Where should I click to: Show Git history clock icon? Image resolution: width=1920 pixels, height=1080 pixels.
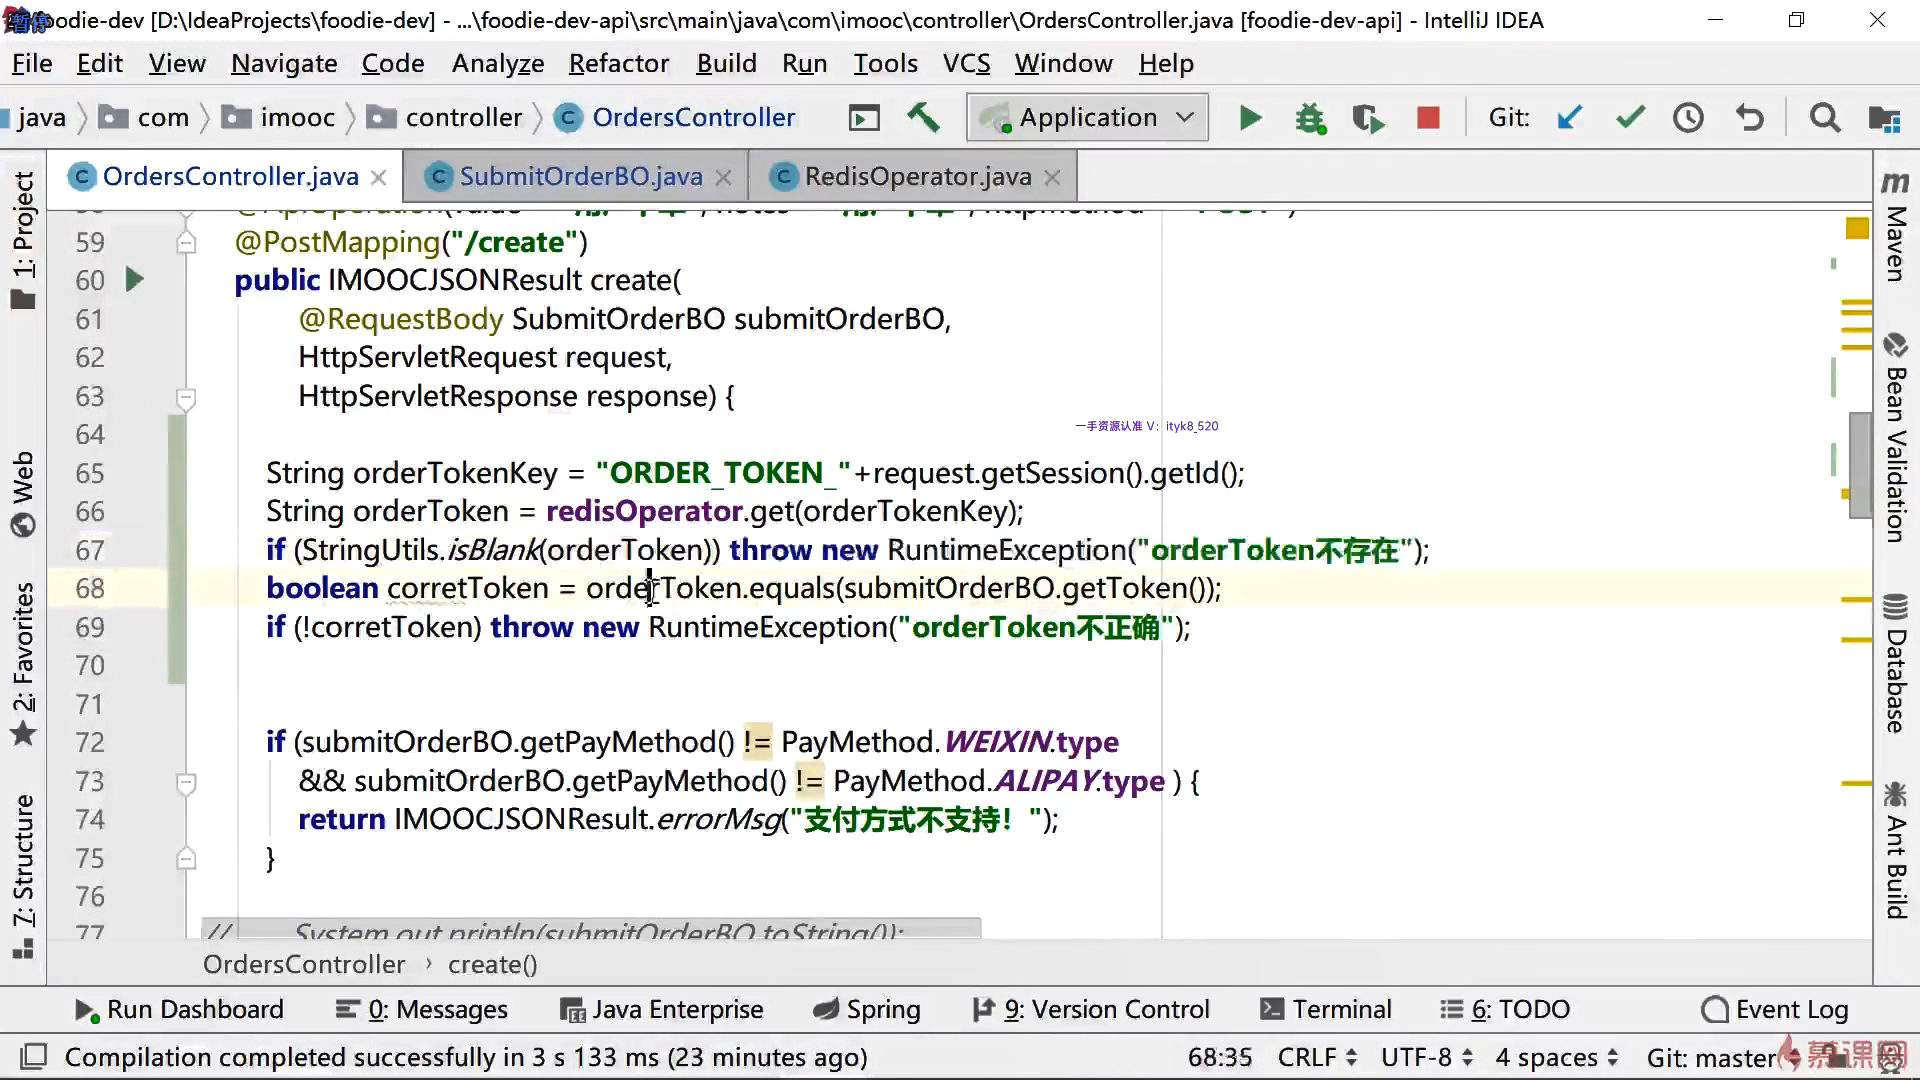[1688, 118]
